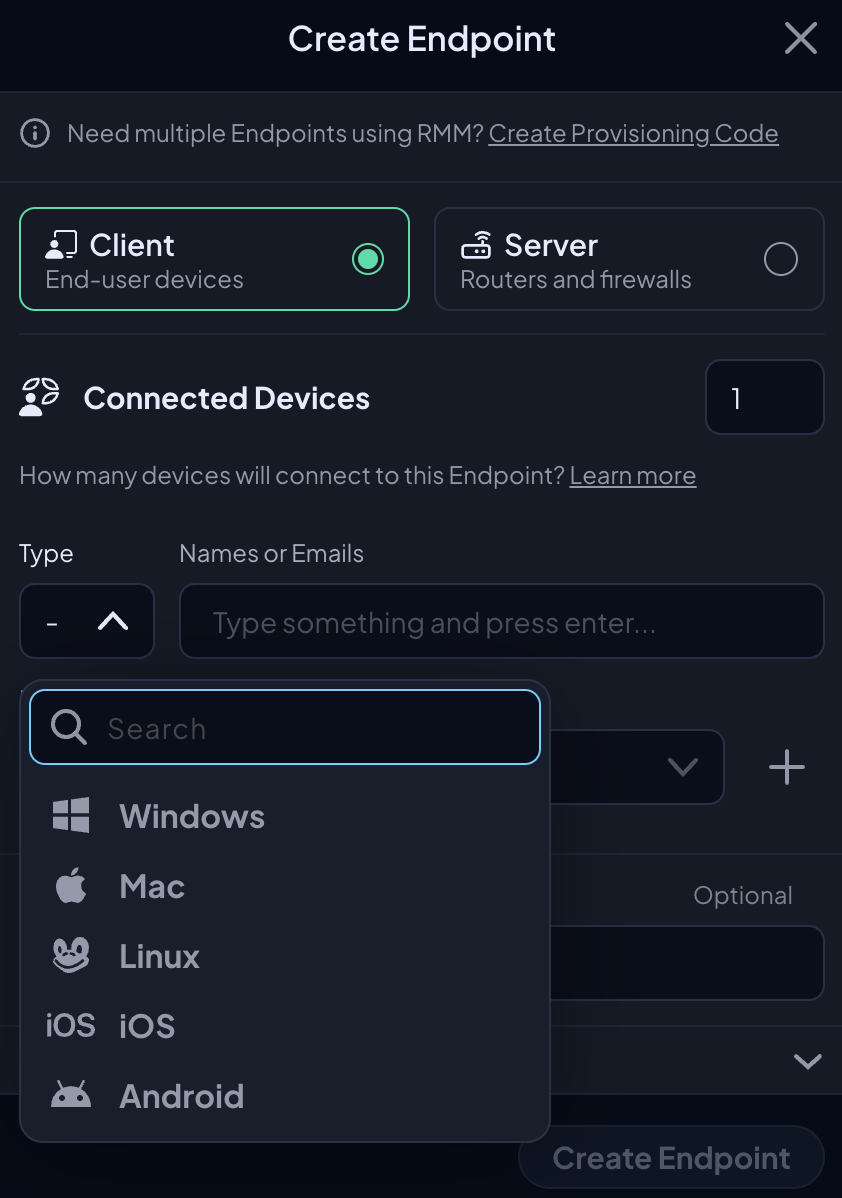Click the Connected Devices number field
The height and width of the screenshot is (1198, 842).
click(765, 397)
